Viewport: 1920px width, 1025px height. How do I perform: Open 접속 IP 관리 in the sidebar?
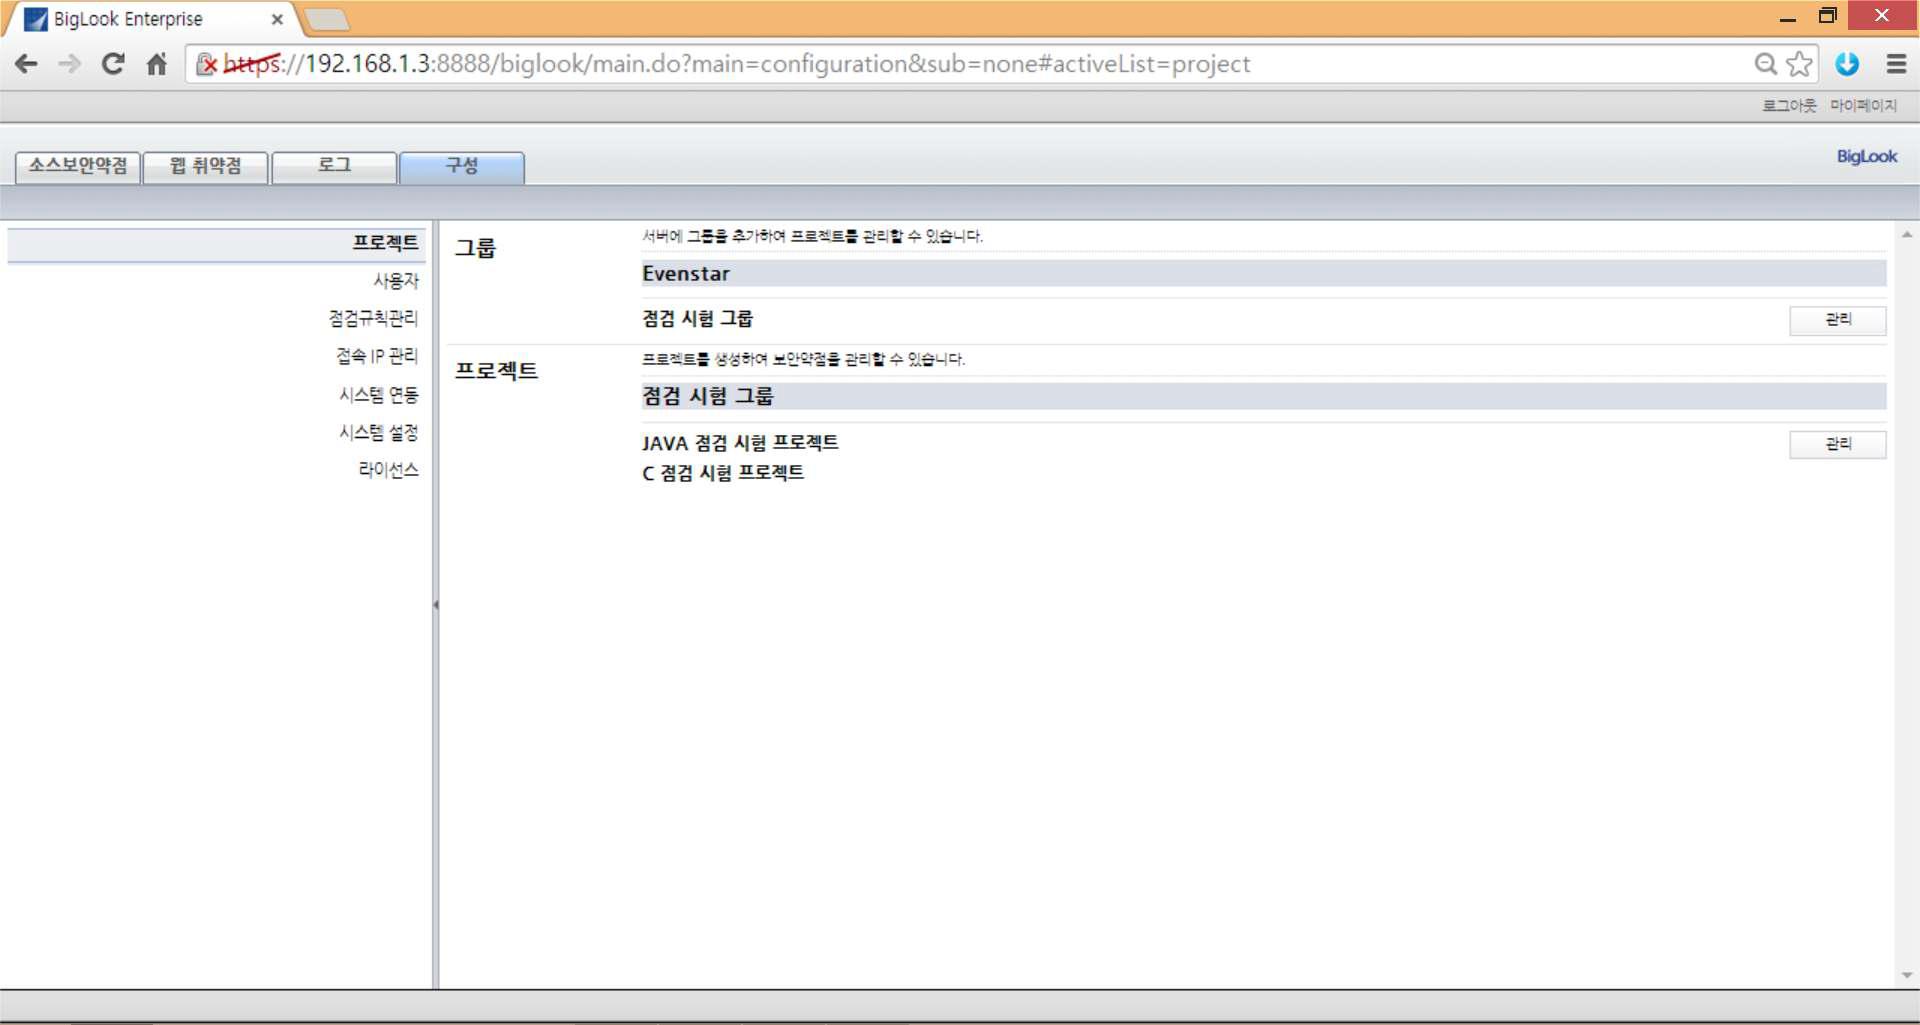coord(377,356)
